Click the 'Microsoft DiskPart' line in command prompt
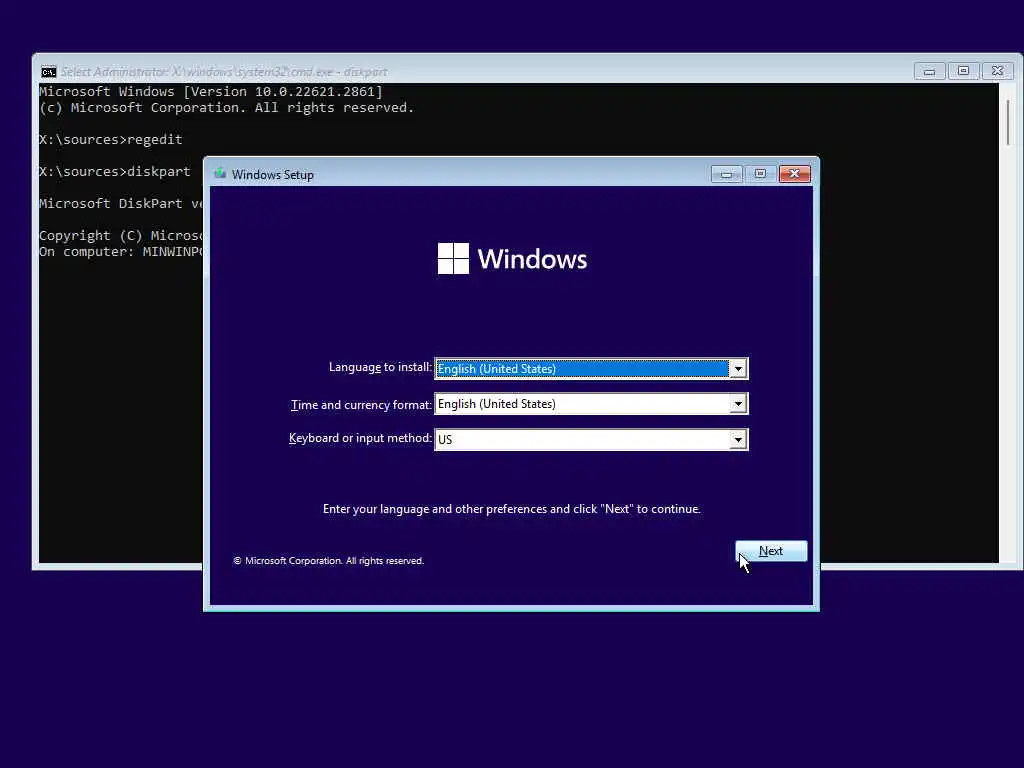The width and height of the screenshot is (1024, 768). click(x=121, y=204)
